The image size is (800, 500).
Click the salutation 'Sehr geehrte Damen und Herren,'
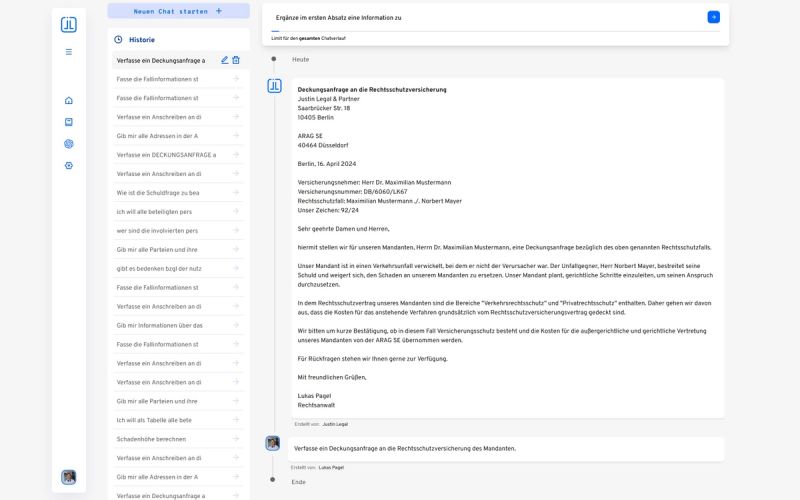(343, 229)
